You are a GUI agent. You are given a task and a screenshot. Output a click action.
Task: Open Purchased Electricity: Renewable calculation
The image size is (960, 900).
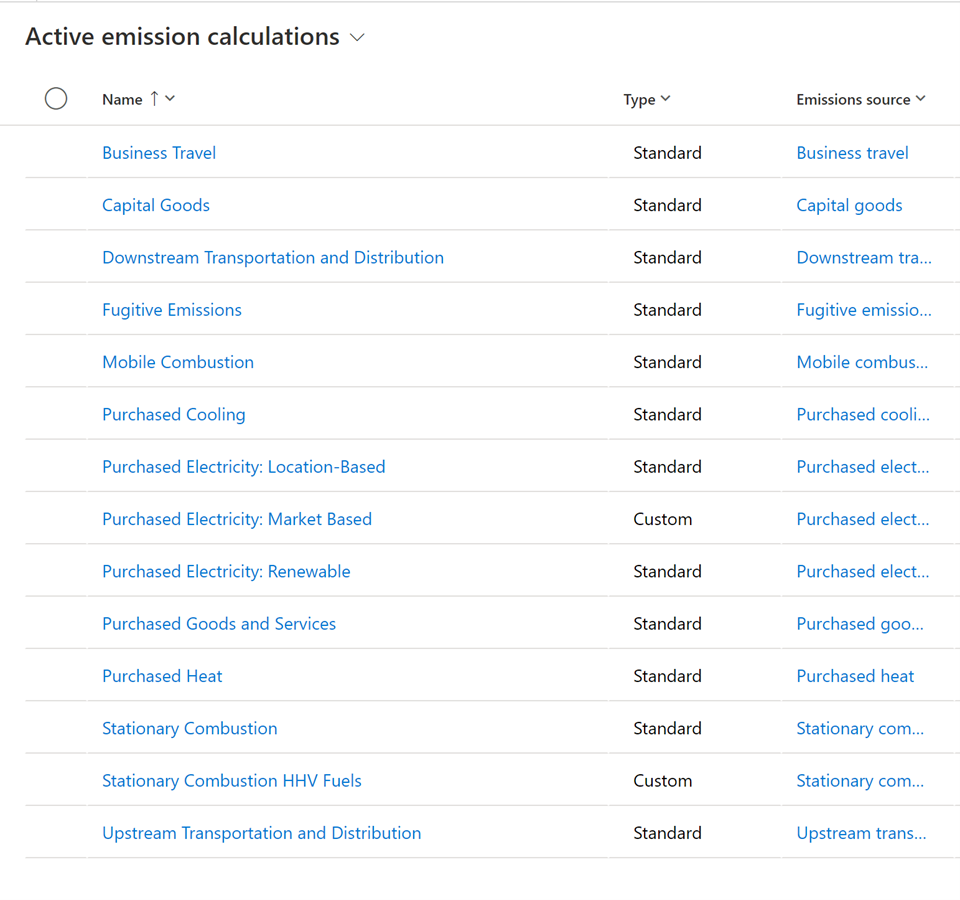(x=227, y=572)
